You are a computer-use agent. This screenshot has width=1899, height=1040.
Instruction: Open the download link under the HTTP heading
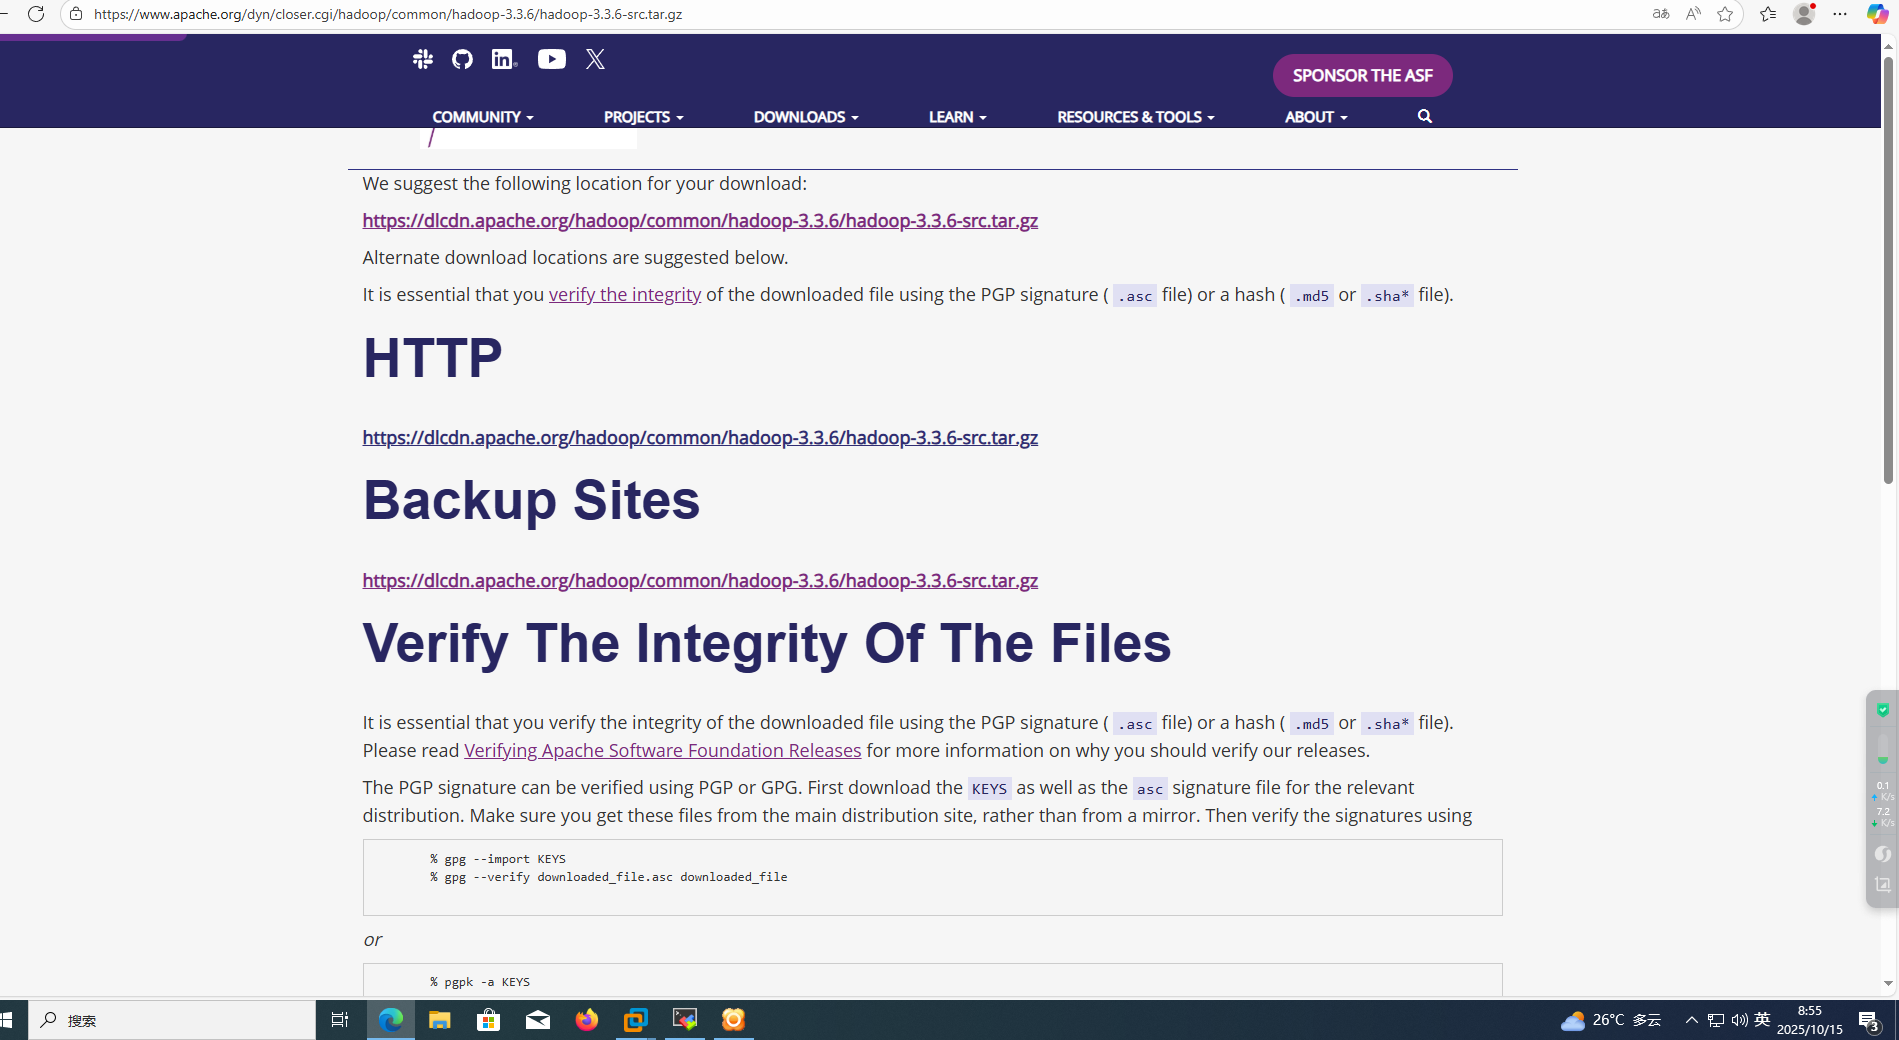pyautogui.click(x=700, y=438)
